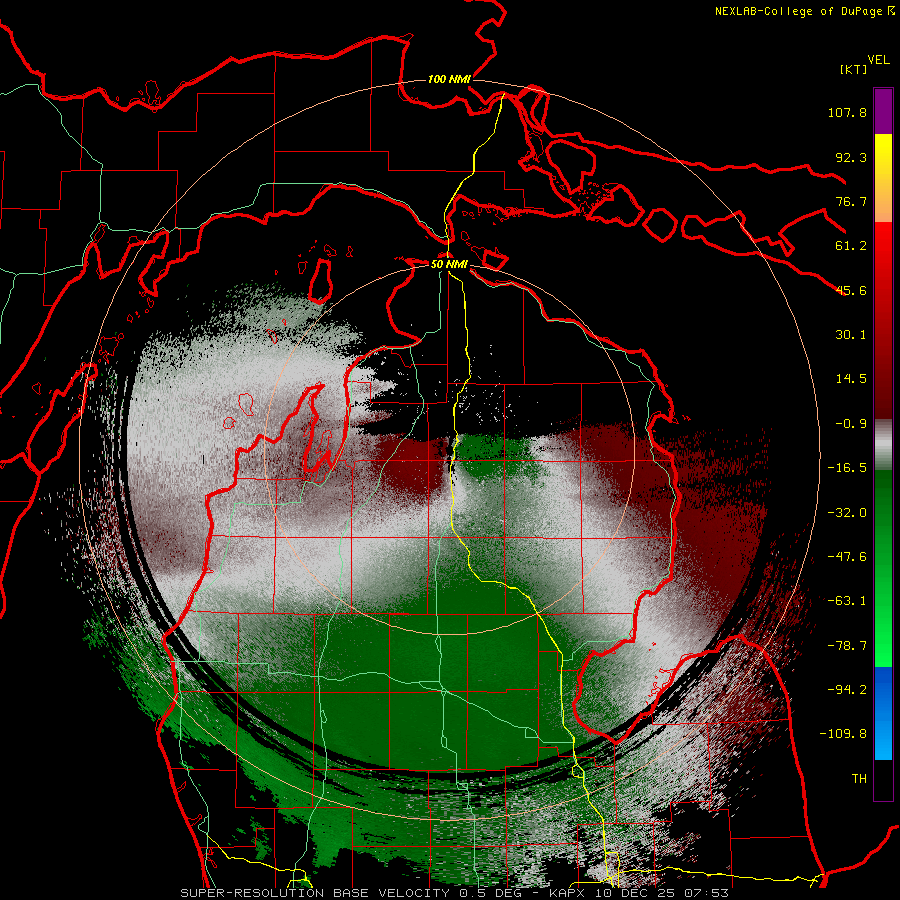Select the -32.0 velocity scale value
This screenshot has height=900, width=900.
pos(847,513)
